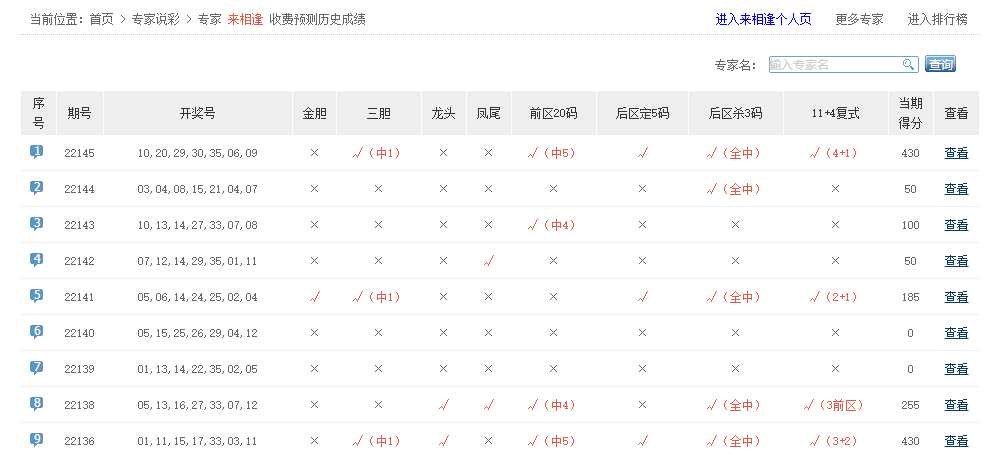
Task: View details for issue 22142
Action: tap(956, 261)
